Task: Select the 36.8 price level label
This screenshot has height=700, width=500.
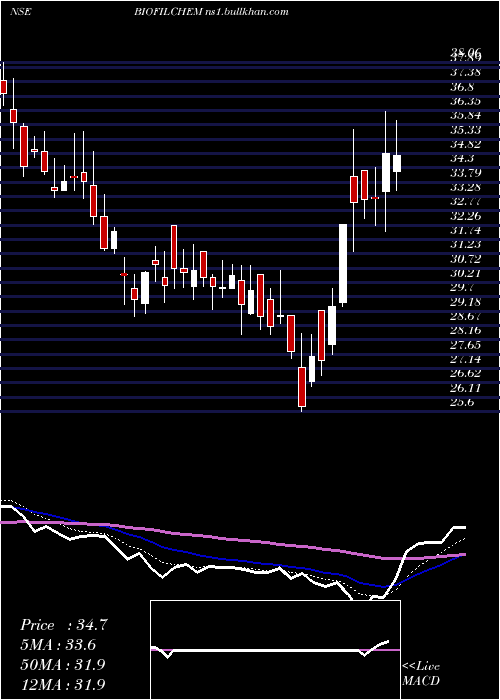Action: [462, 87]
